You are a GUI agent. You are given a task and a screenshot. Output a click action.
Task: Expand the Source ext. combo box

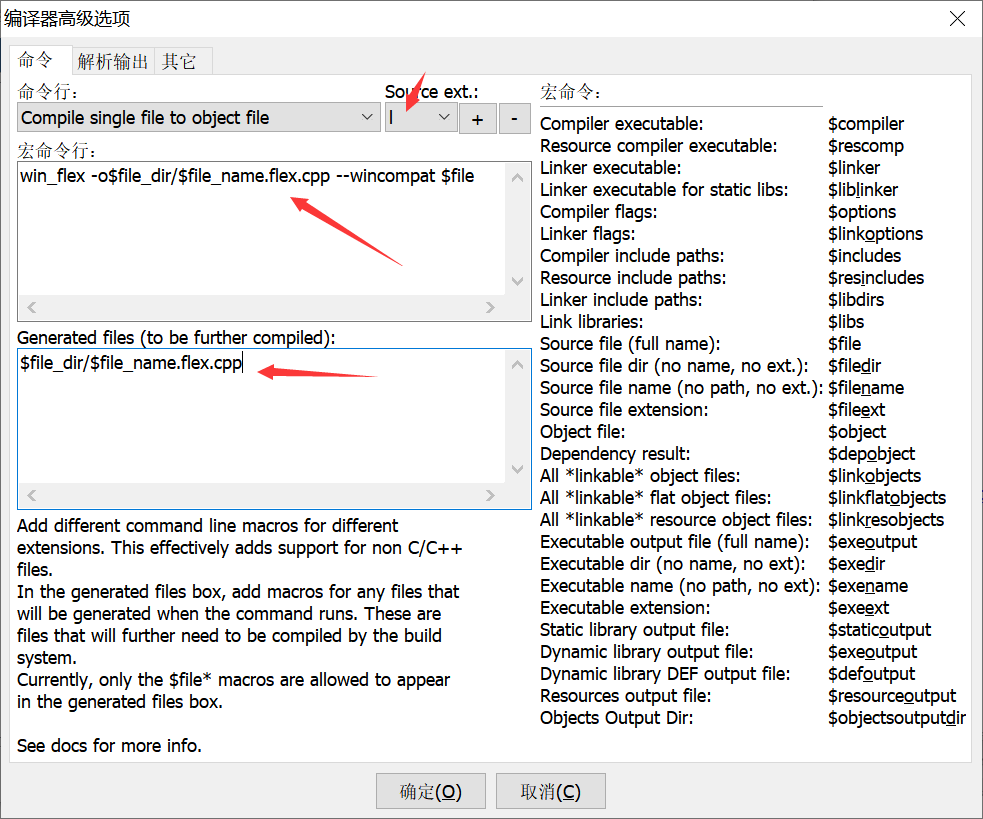(x=421, y=117)
